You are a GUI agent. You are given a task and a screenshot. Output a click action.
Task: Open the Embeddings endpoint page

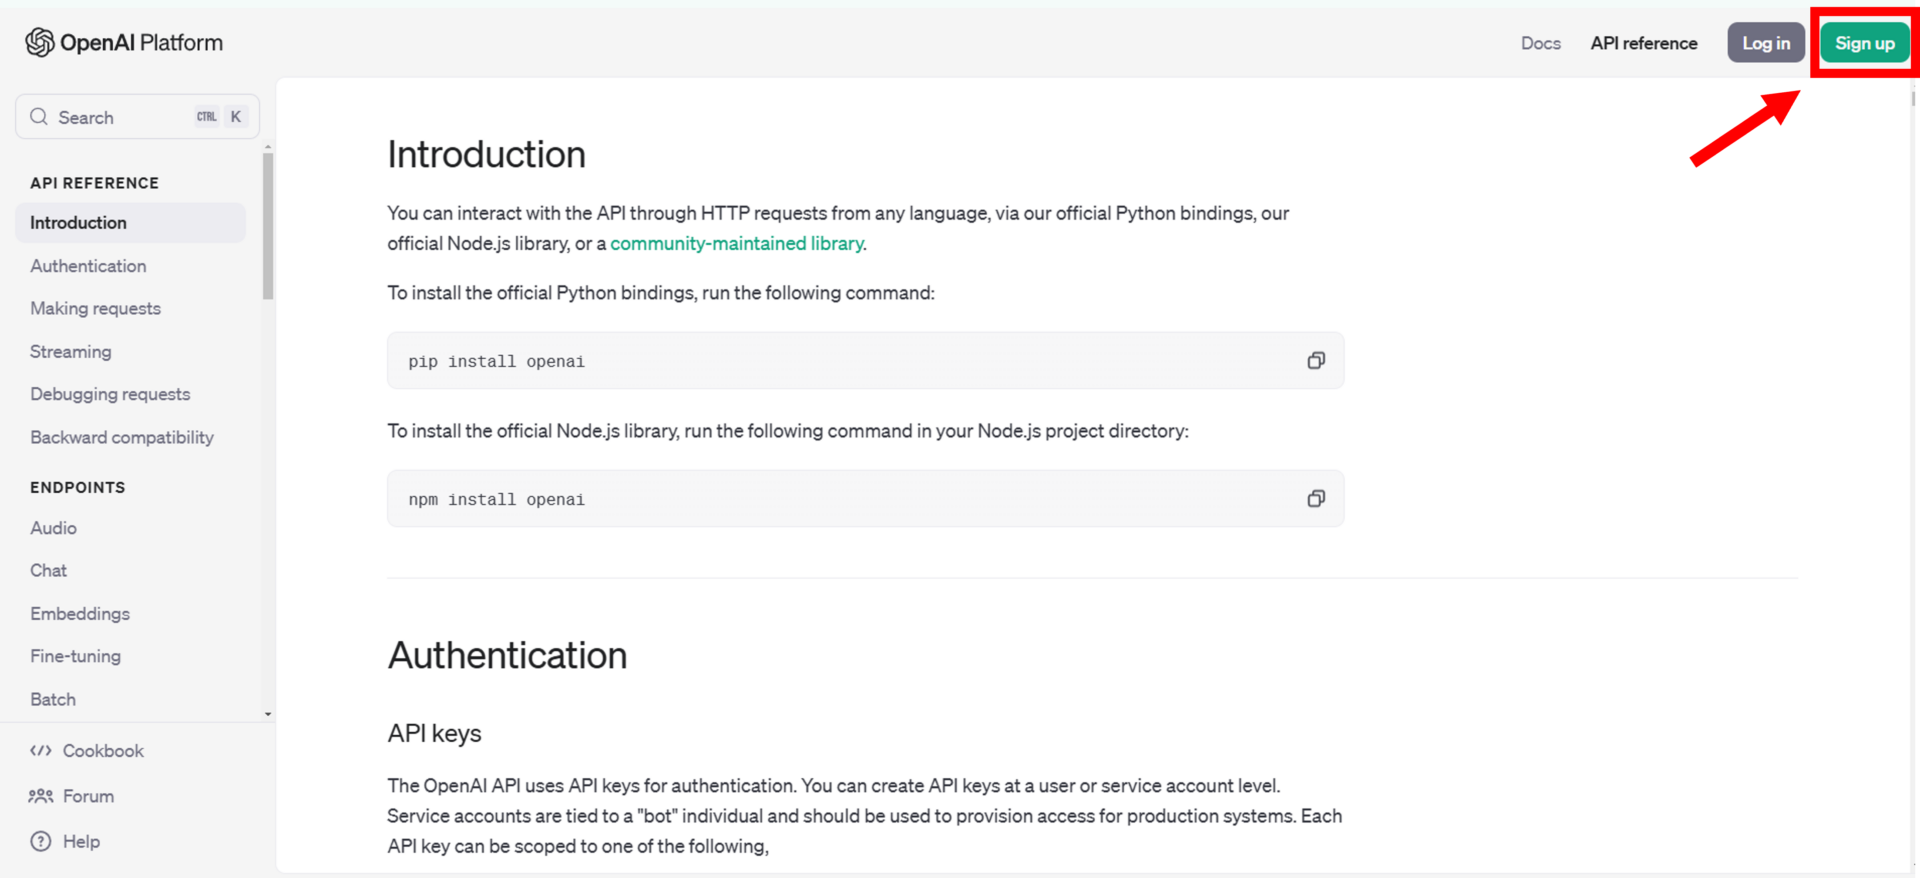(80, 614)
